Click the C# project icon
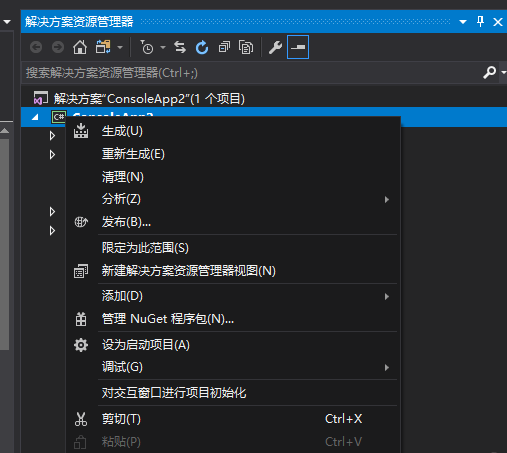This screenshot has width=507, height=453. point(59,117)
